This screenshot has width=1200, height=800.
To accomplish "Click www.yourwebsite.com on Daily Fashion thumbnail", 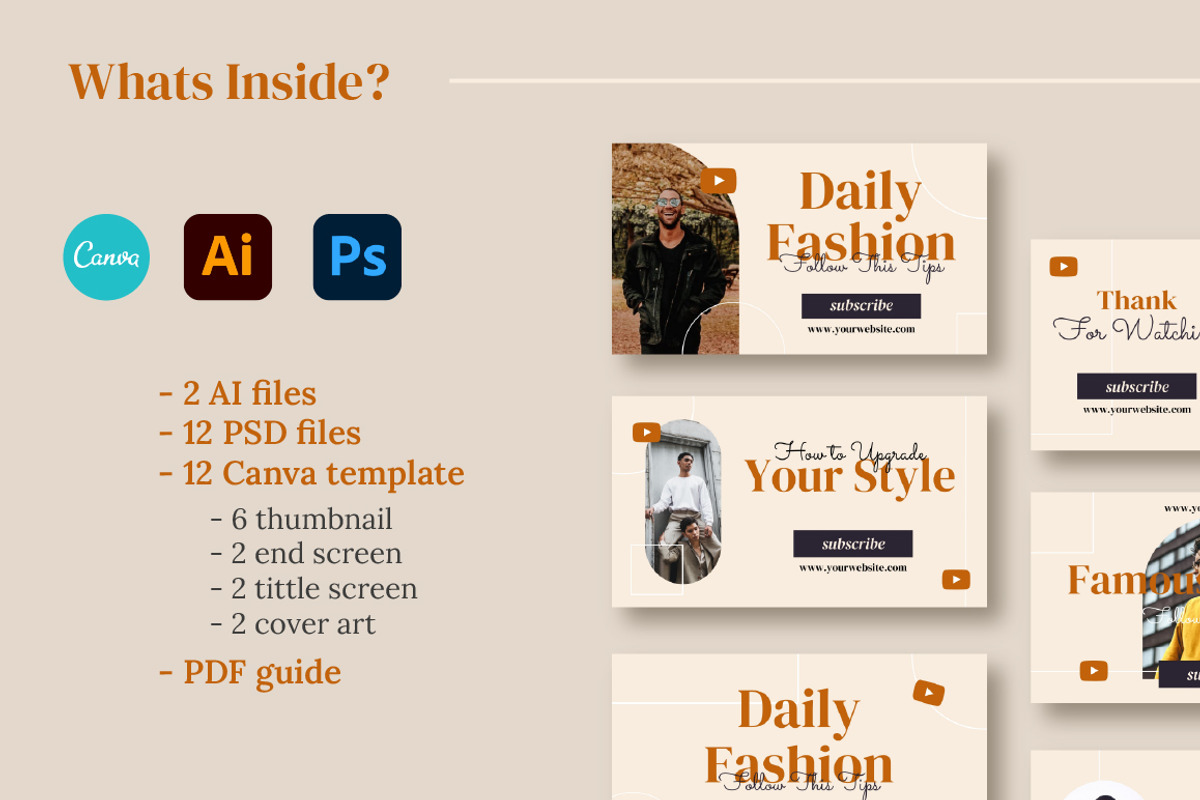I will (x=861, y=329).
